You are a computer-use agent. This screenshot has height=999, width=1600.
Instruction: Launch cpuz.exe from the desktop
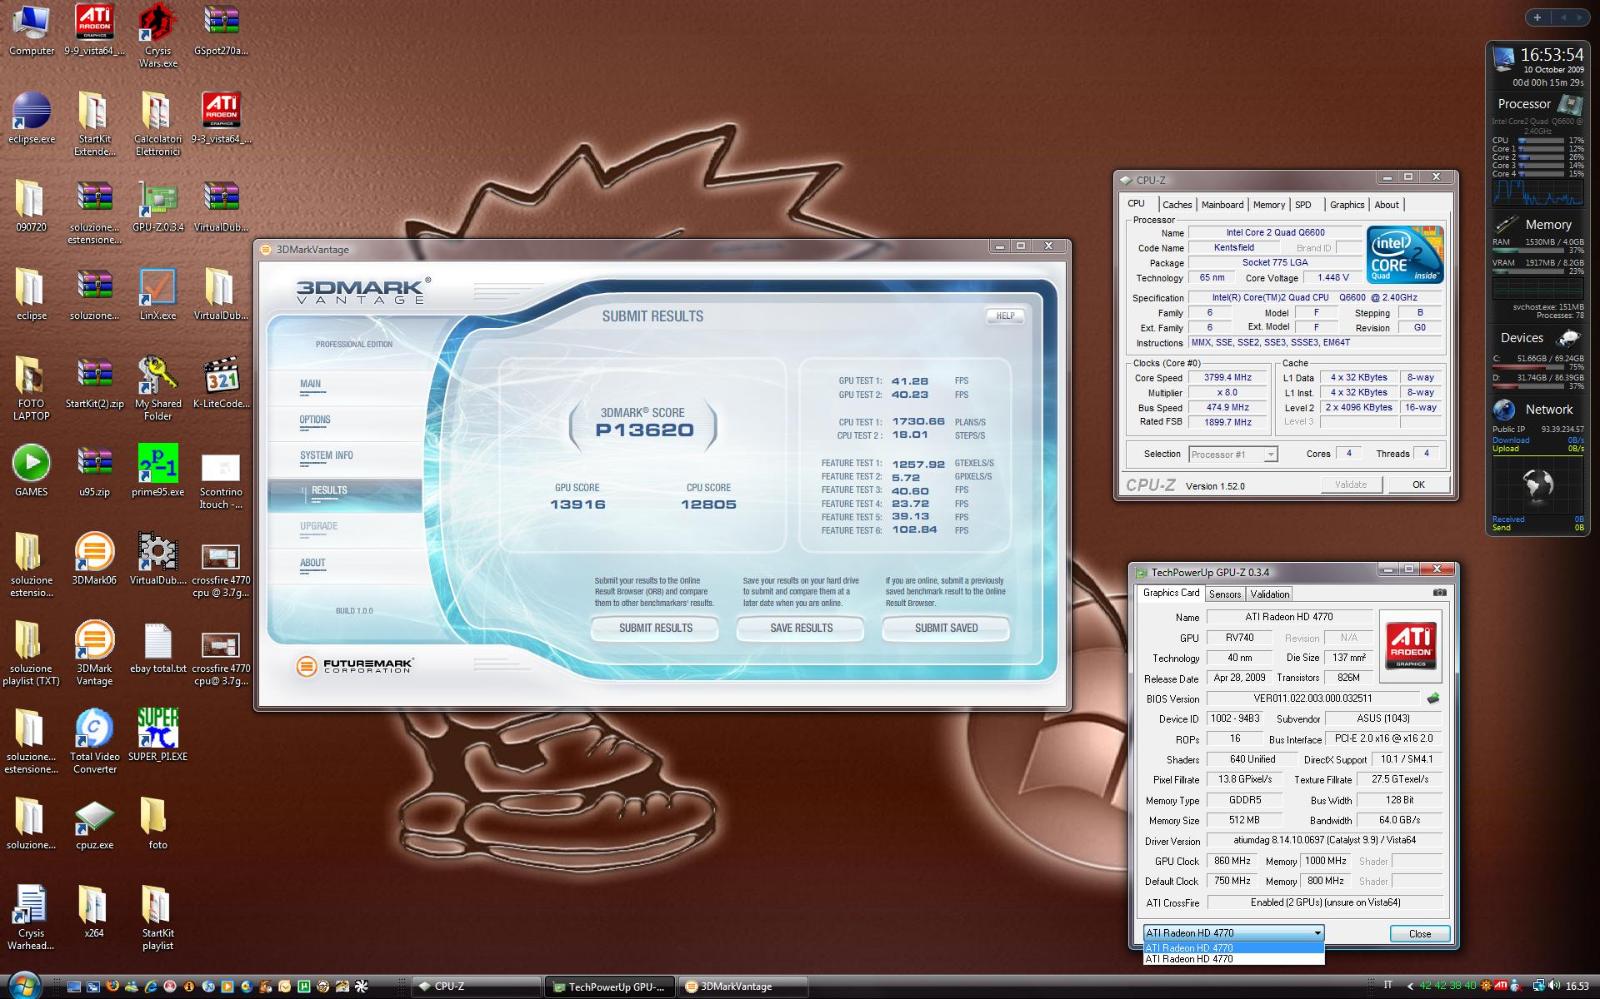click(94, 823)
